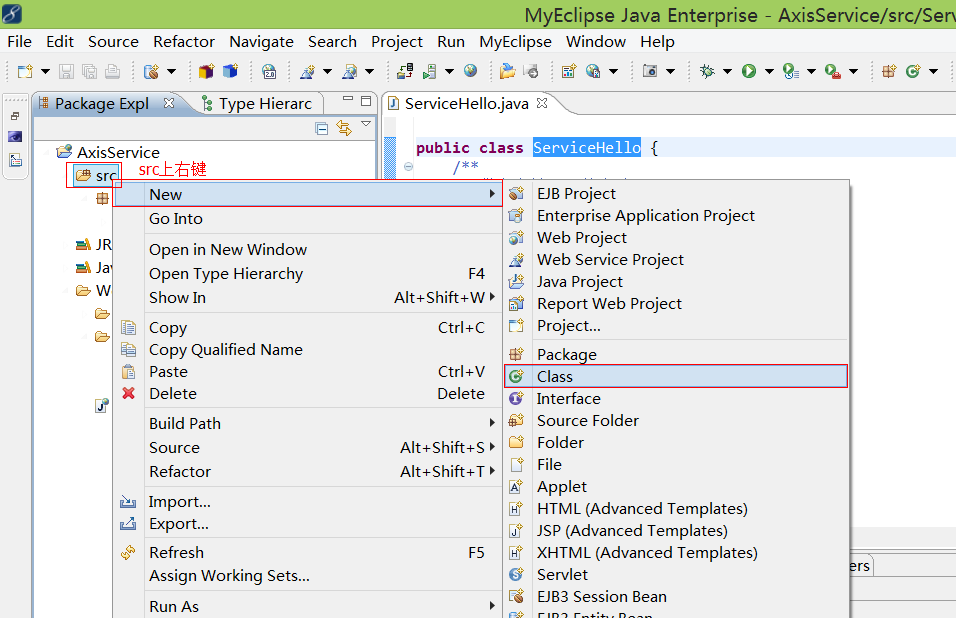Choose Source Folder in the New submenu
Viewport: 956px width, 618px height.
(x=676, y=421)
